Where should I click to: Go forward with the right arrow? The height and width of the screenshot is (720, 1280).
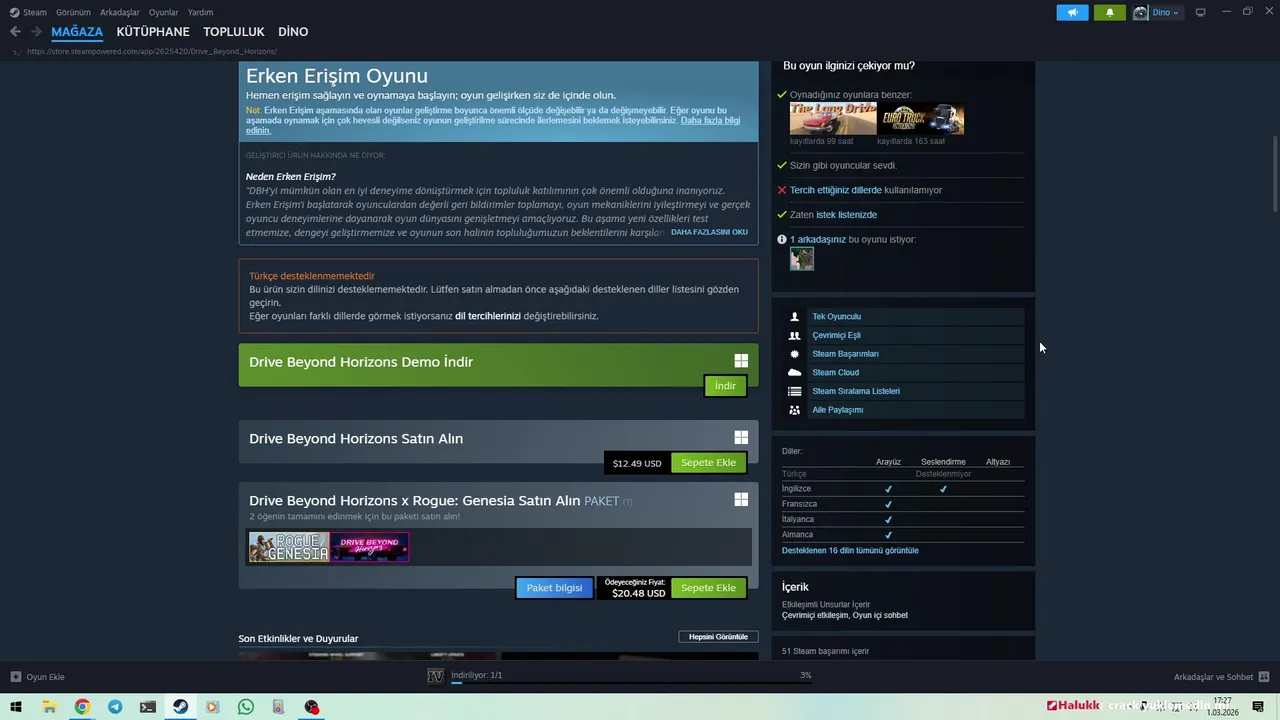pos(35,32)
